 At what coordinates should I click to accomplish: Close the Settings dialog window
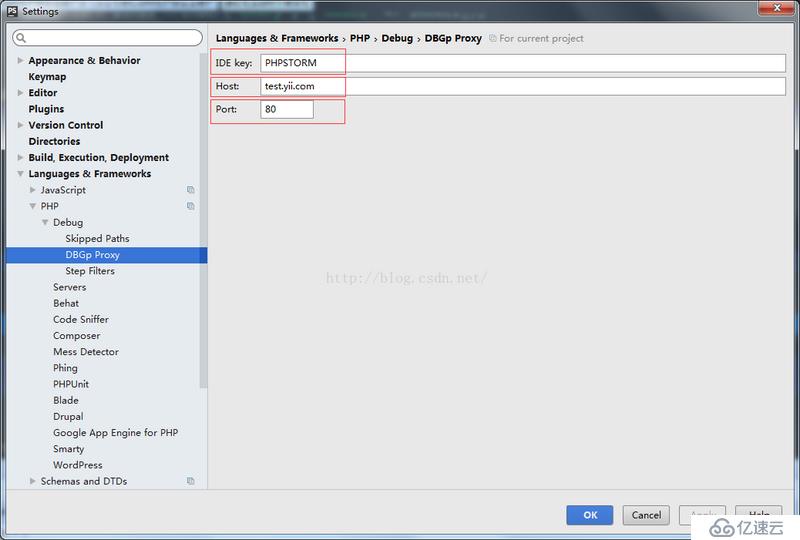[777, 8]
